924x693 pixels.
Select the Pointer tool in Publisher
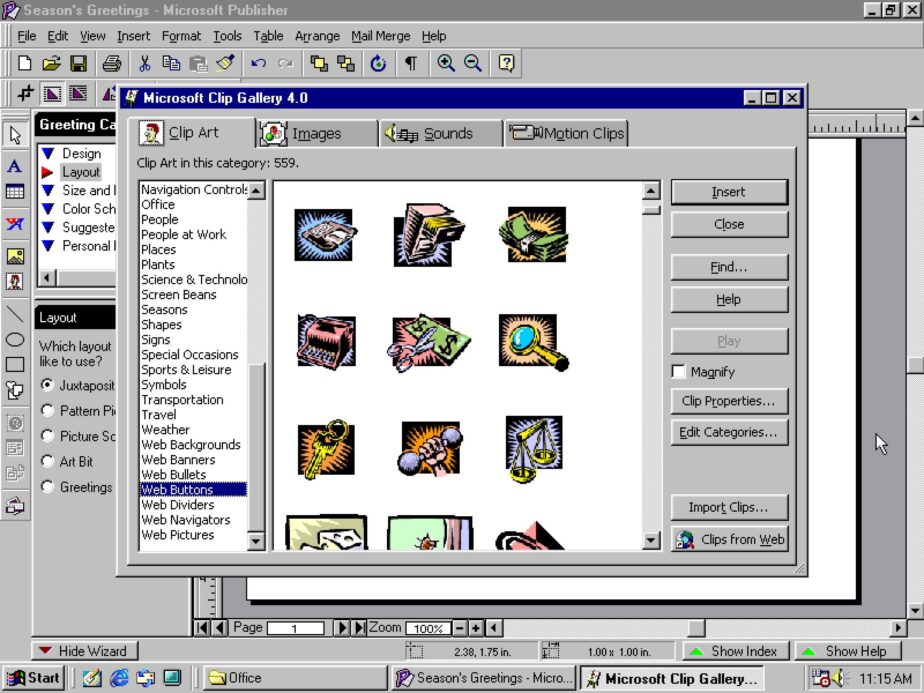15,135
